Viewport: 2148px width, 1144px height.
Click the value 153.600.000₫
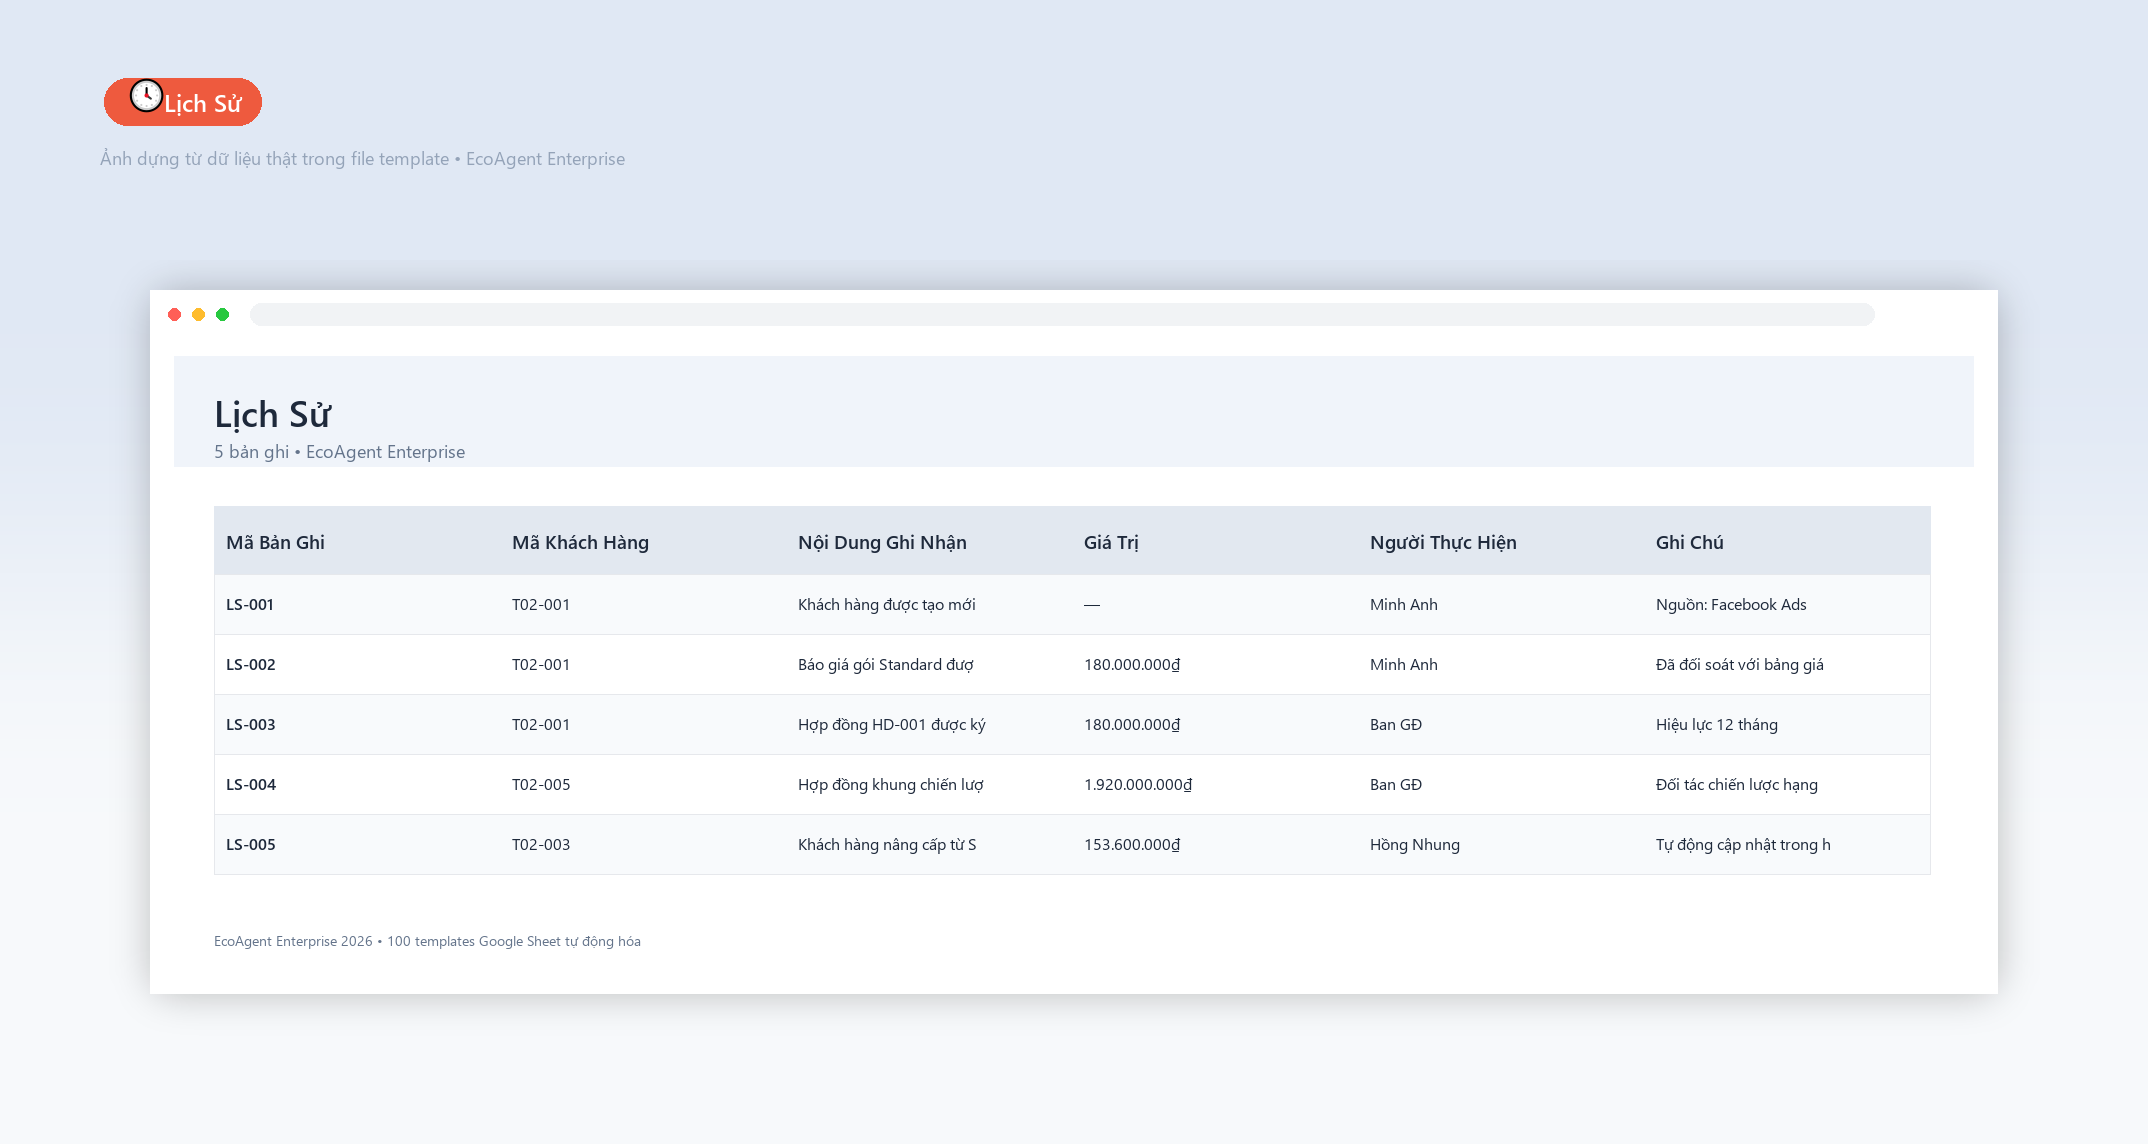coord(1132,844)
